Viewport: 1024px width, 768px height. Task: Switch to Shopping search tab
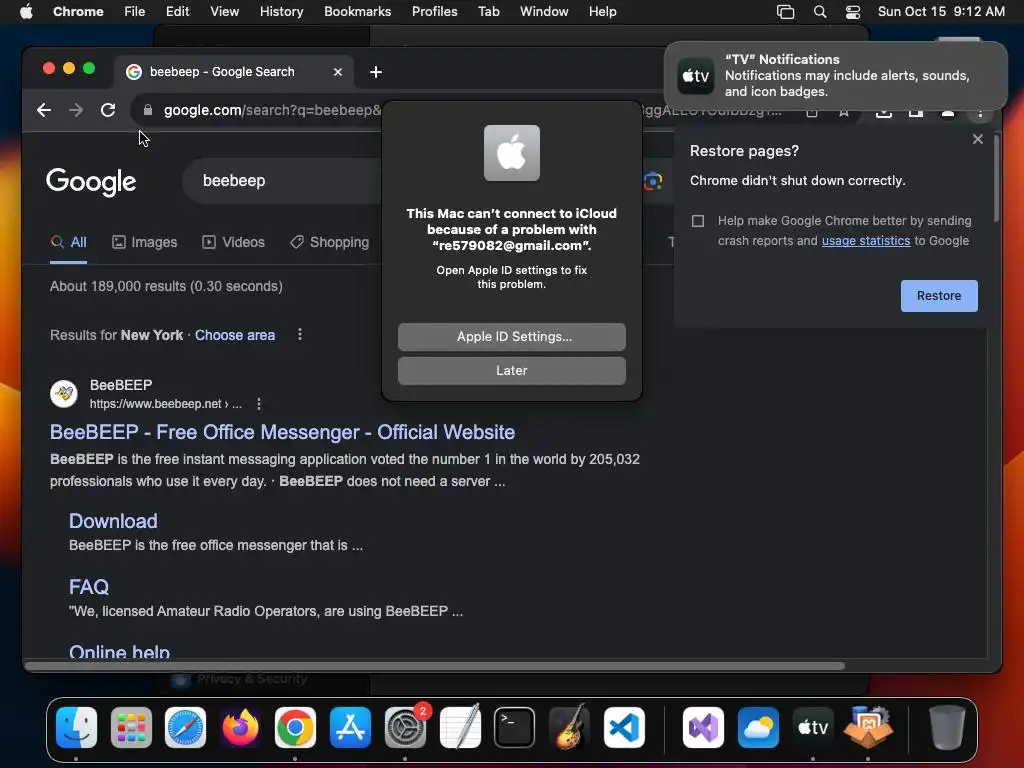click(330, 243)
